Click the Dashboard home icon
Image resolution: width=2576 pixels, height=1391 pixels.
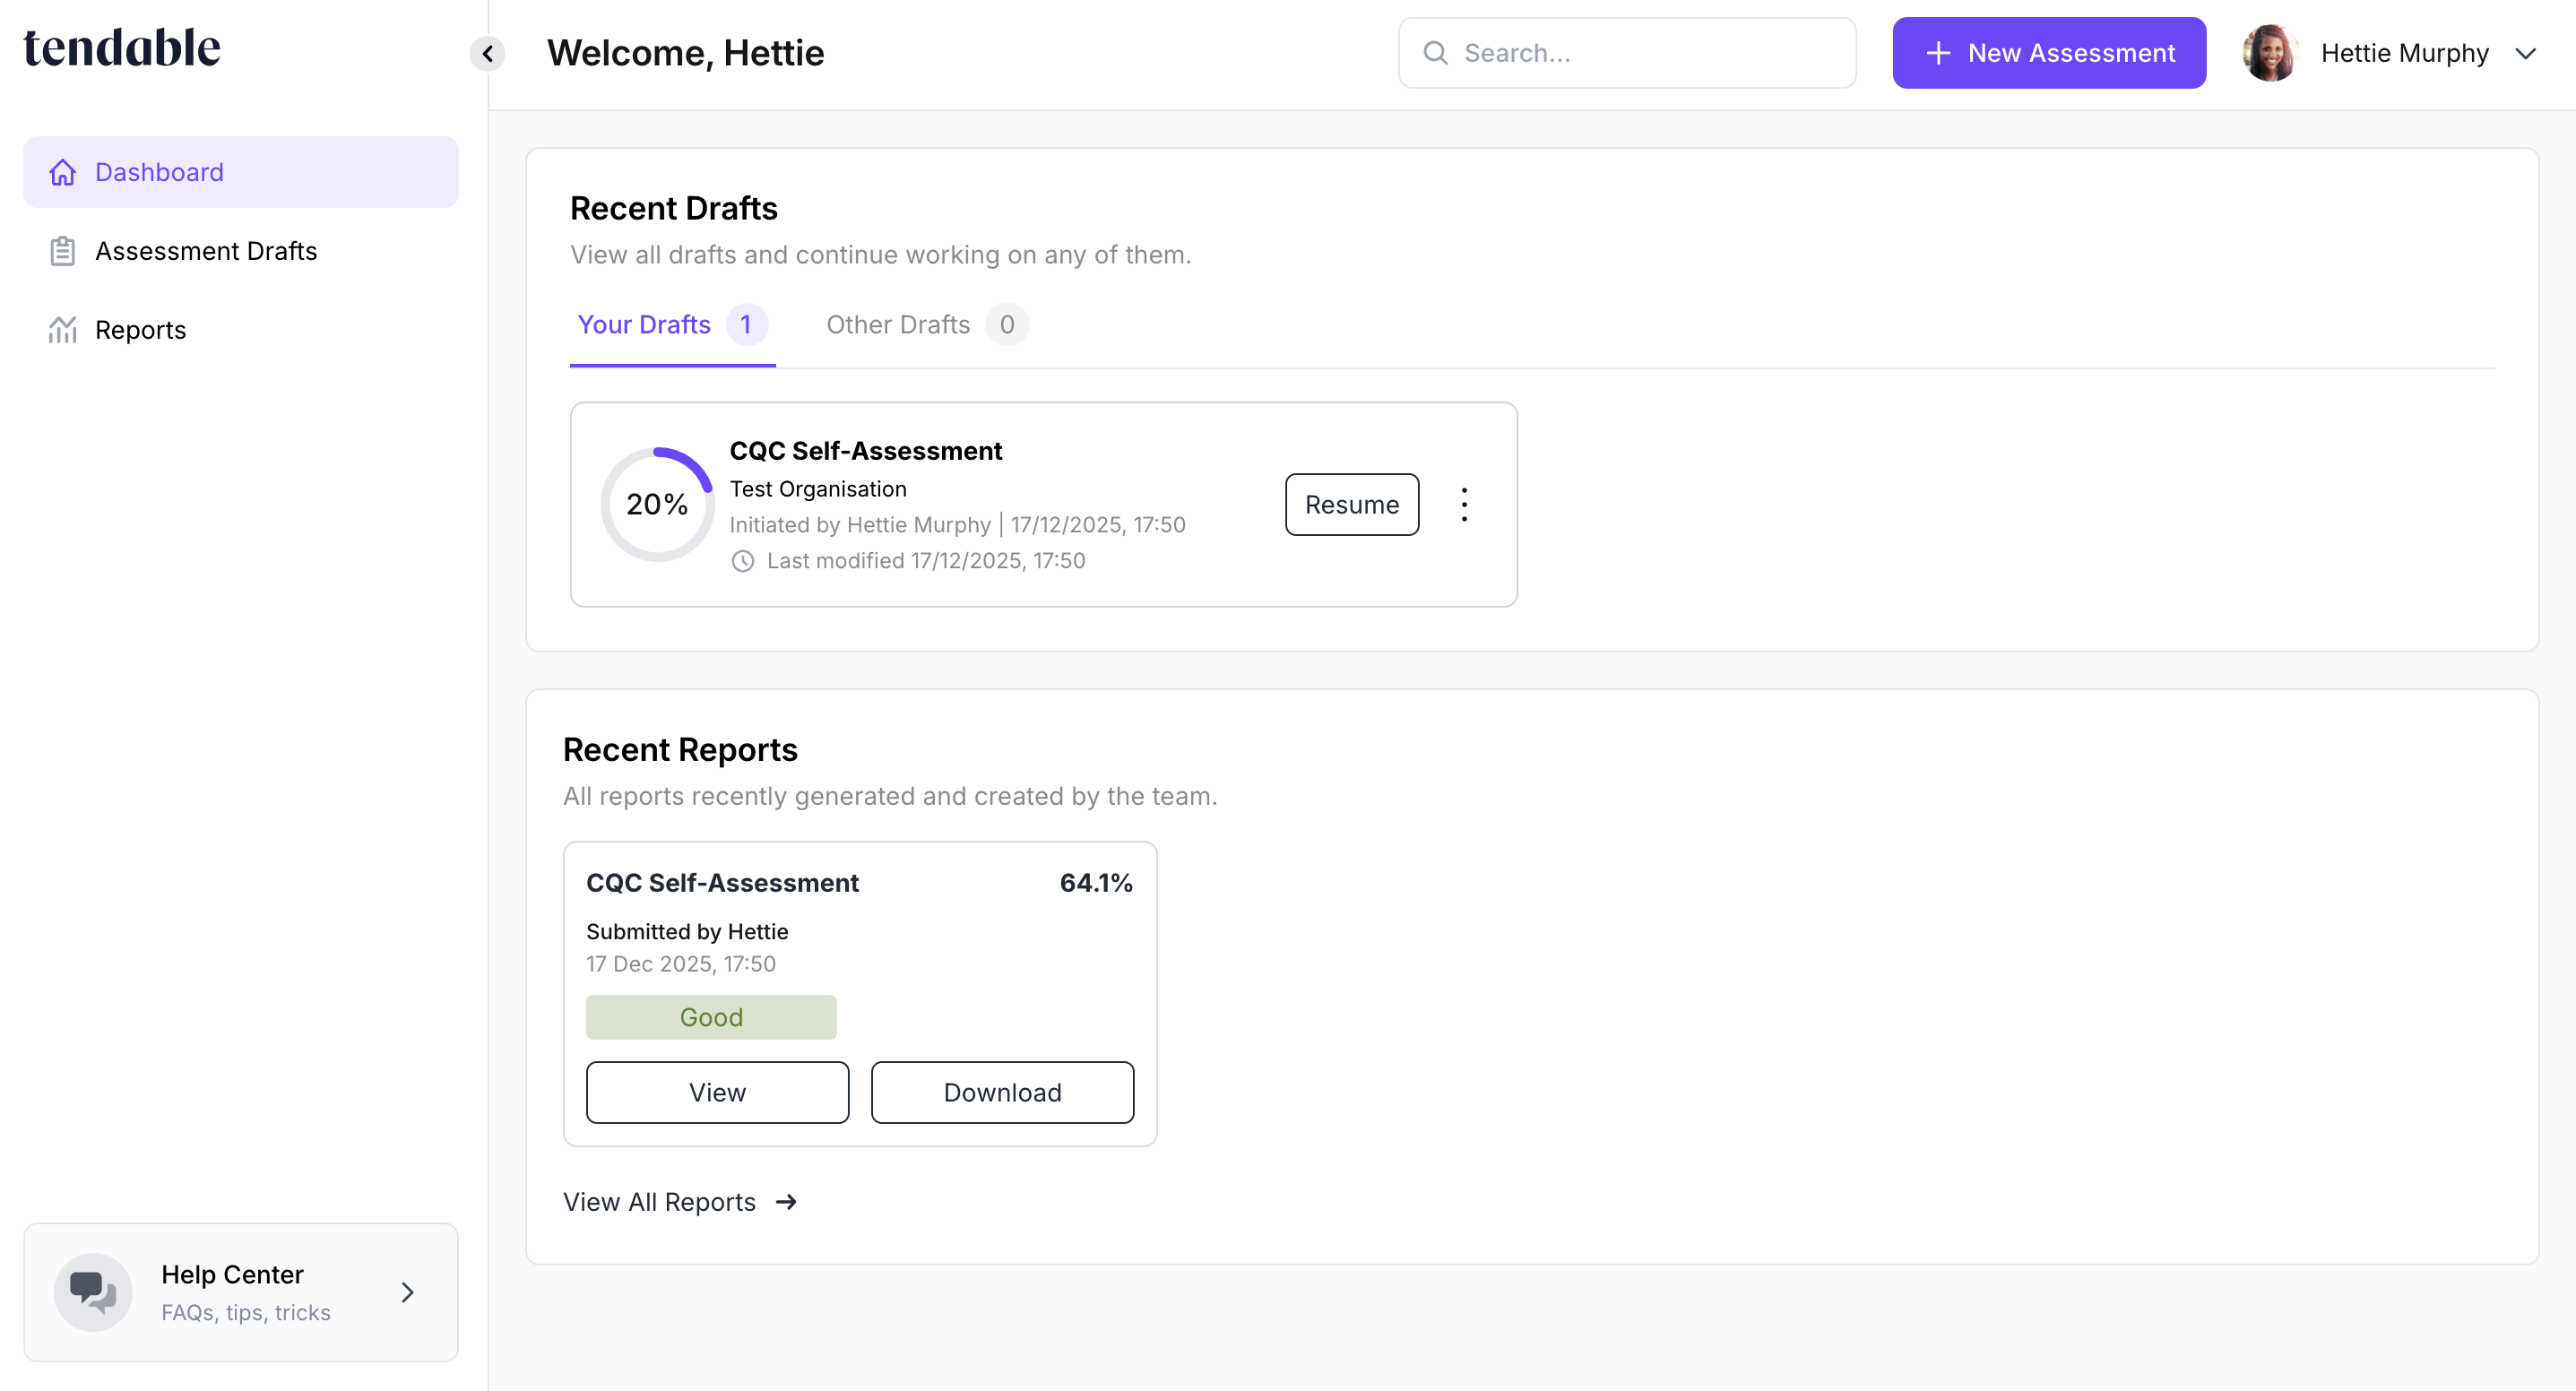pyautogui.click(x=62, y=172)
